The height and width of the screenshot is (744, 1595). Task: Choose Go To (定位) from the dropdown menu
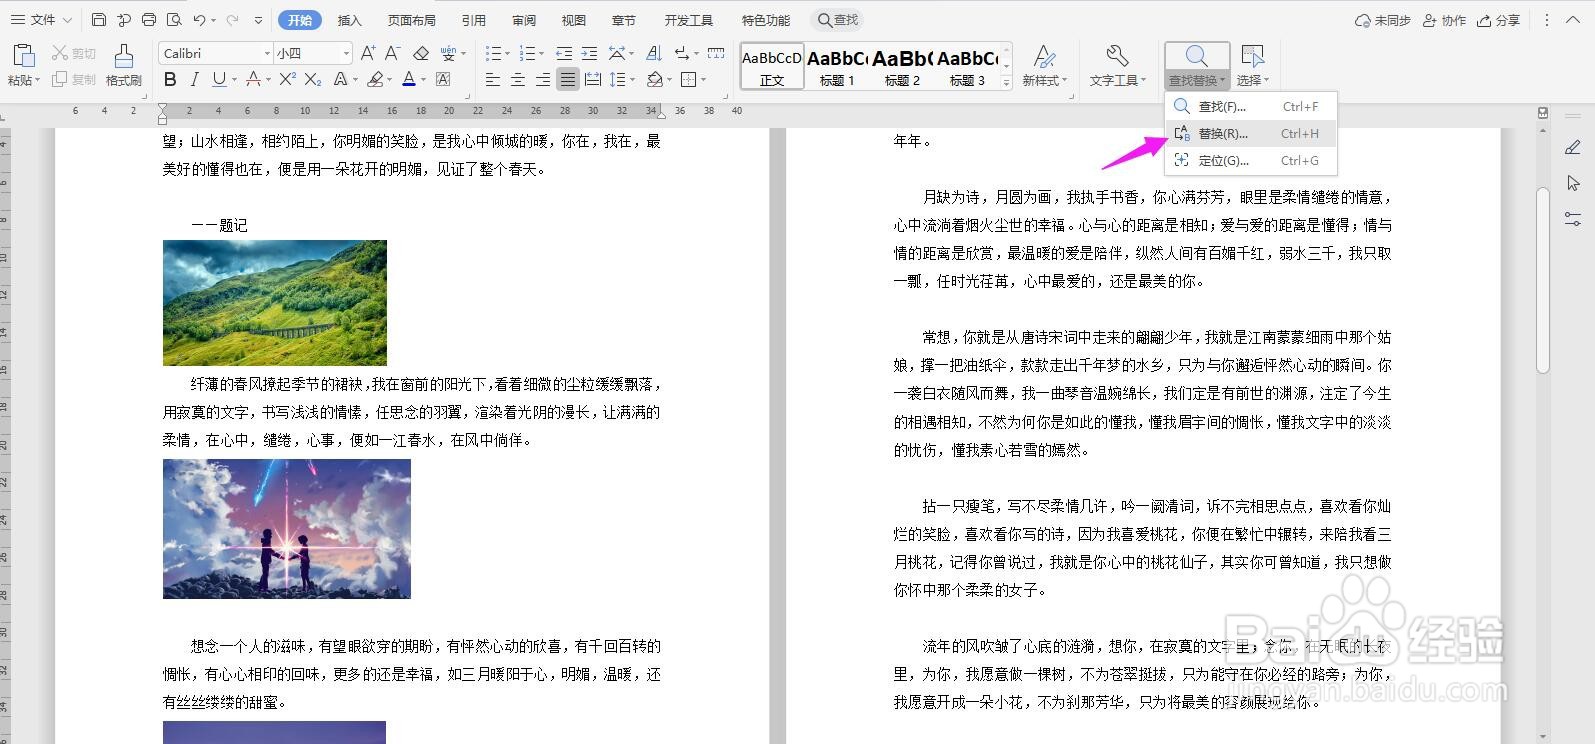[x=1250, y=160]
